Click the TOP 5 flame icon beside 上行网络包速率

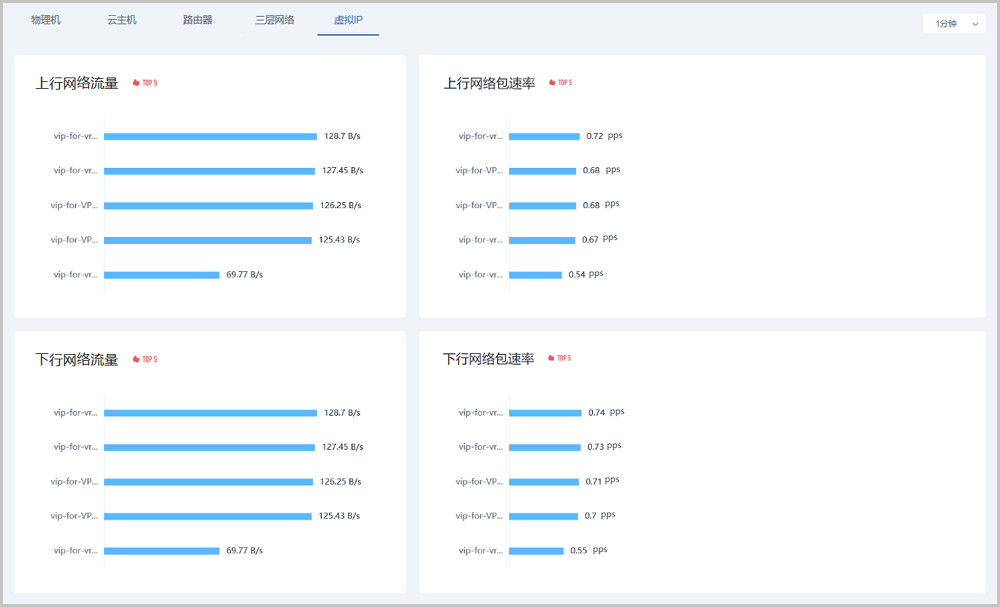click(551, 83)
